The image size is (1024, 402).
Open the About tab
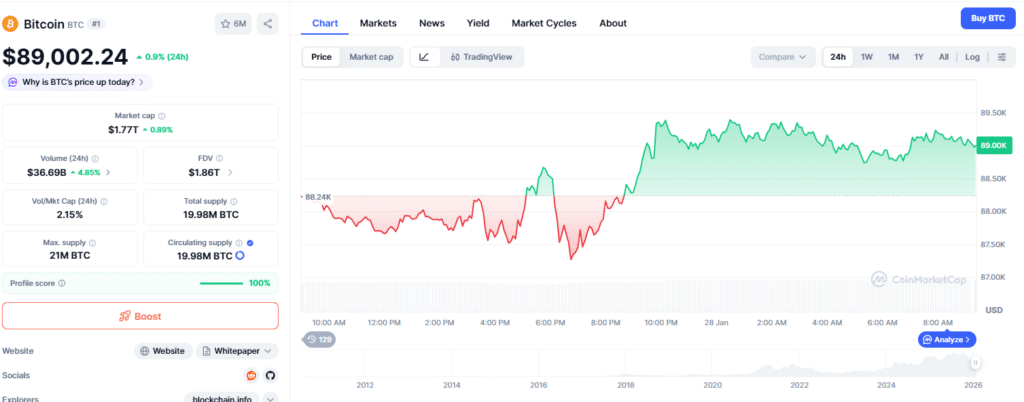(613, 23)
